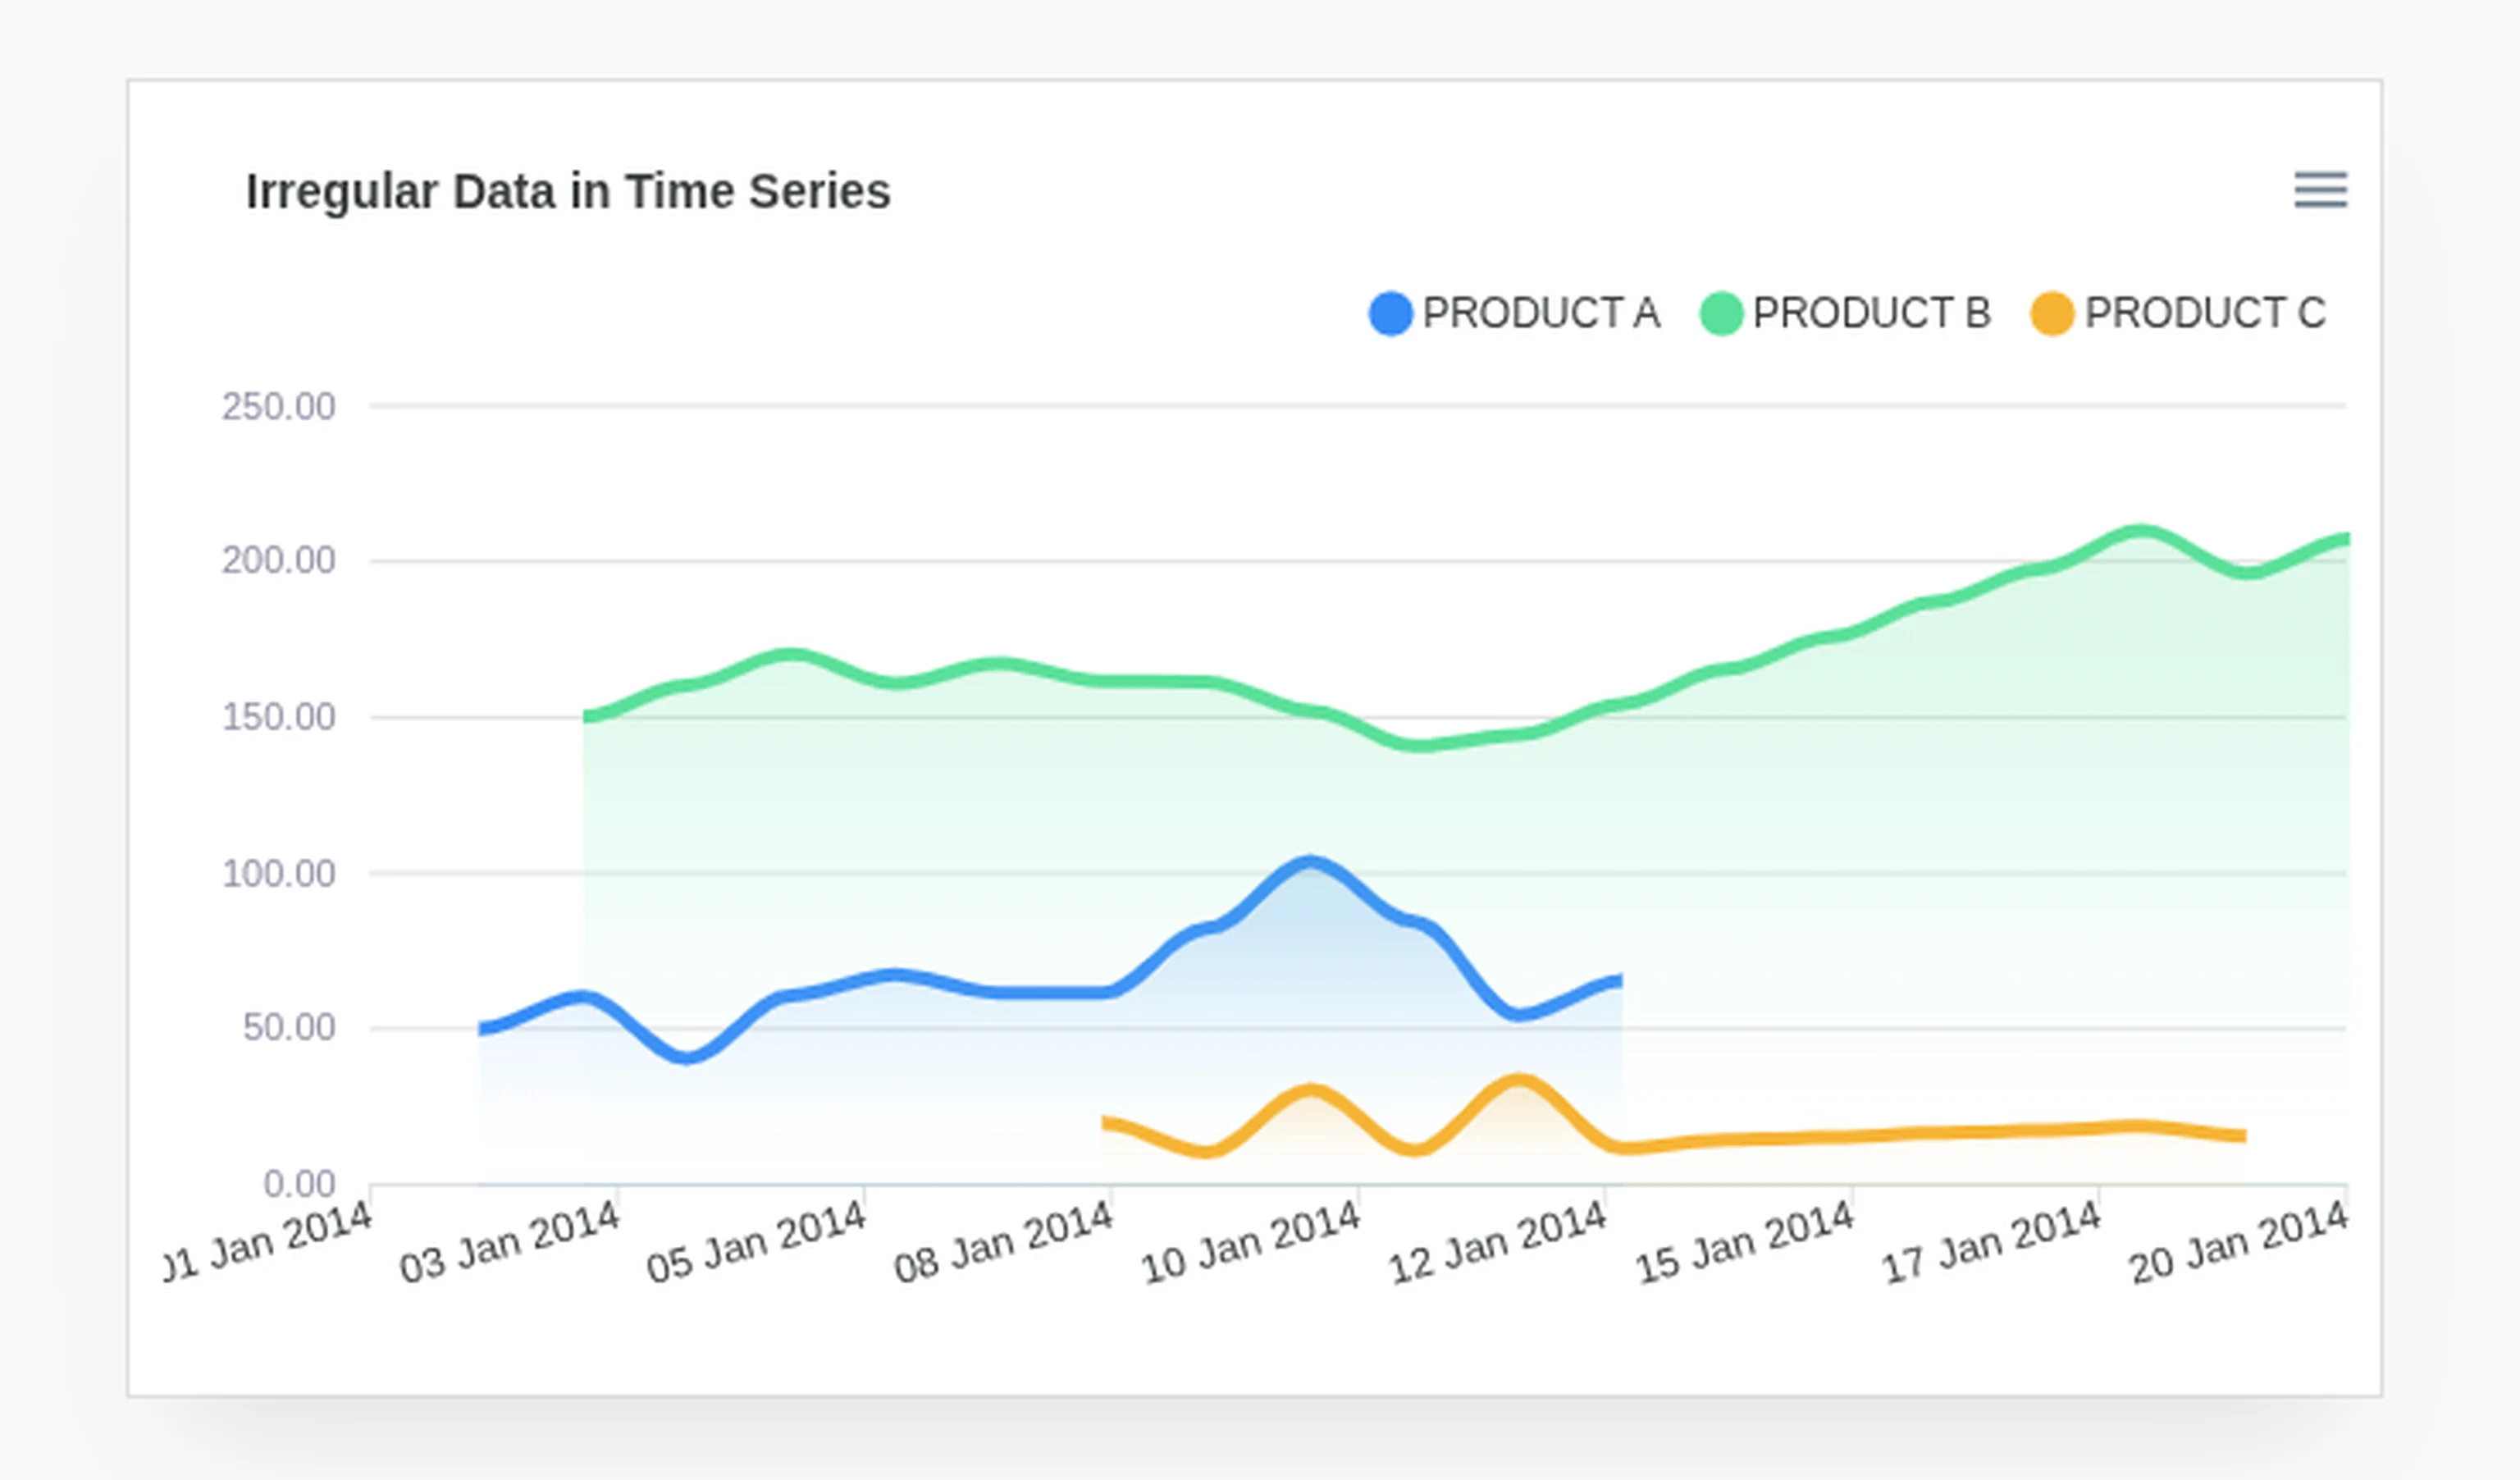
Task: Click the orange PRODUCT C legend marker
Action: coord(2052,314)
